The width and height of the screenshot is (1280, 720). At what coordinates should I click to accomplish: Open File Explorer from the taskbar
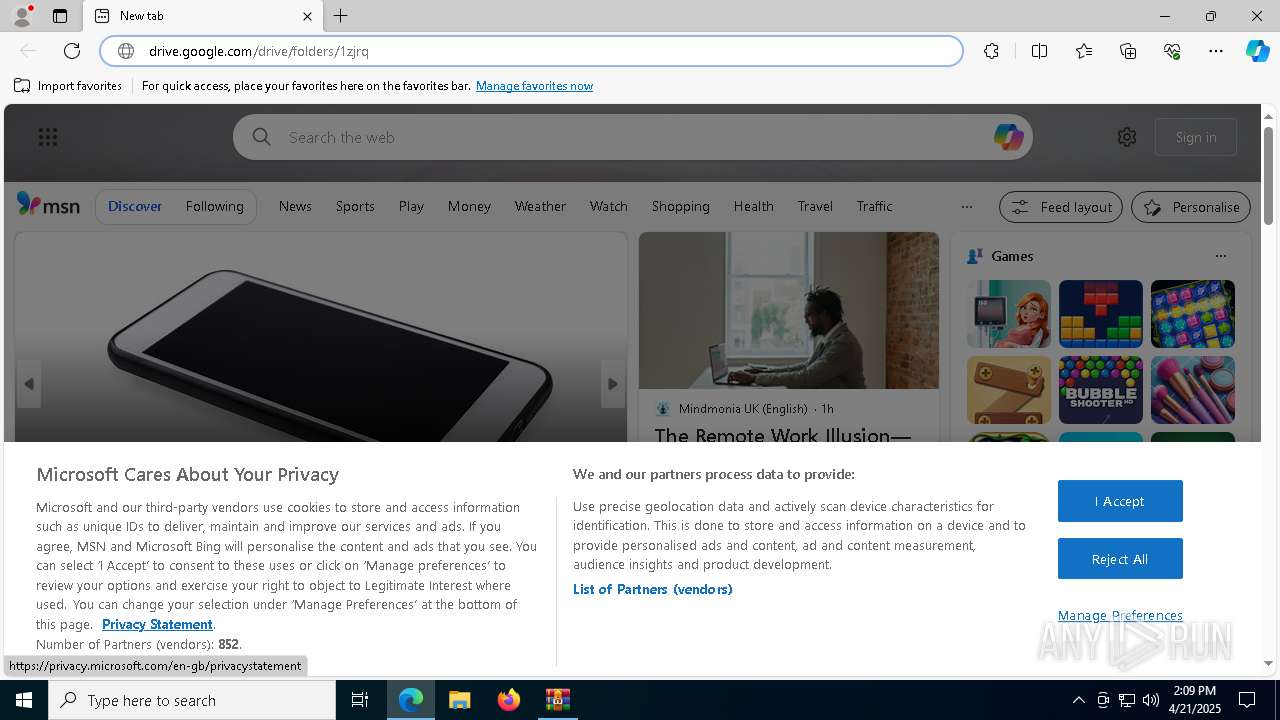coord(459,700)
